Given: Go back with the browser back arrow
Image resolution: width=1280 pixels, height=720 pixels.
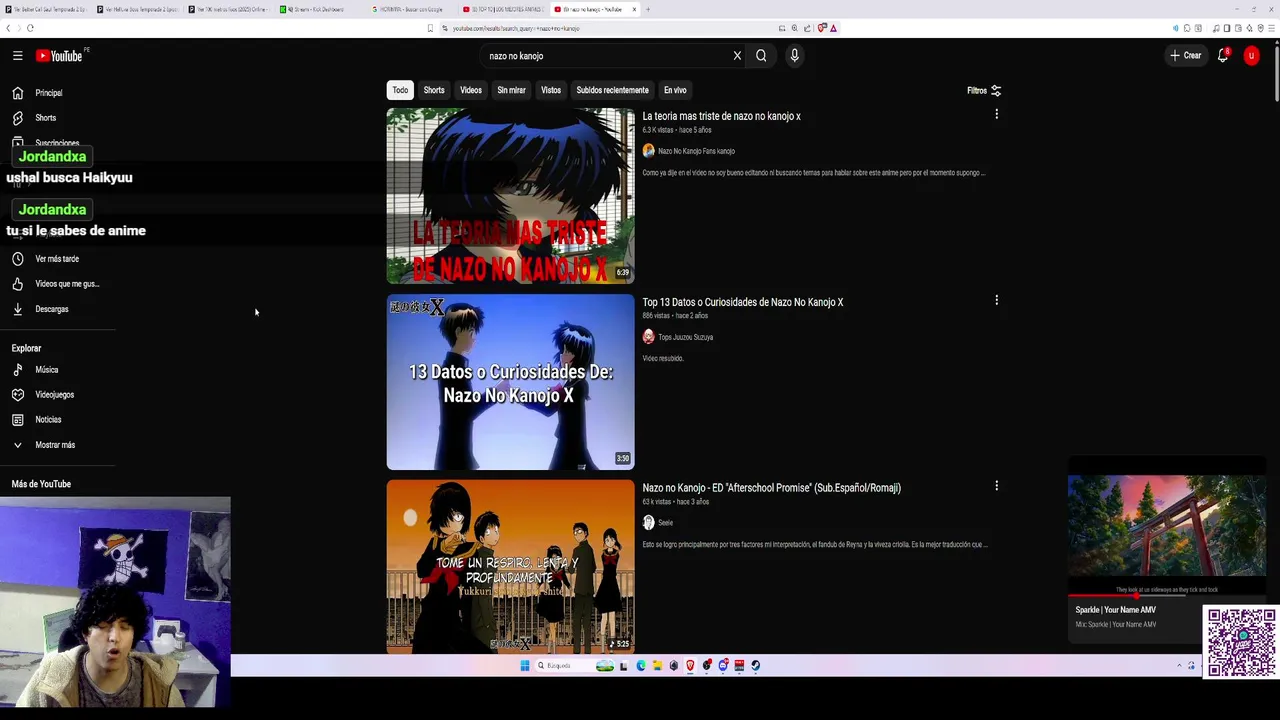Looking at the screenshot, I should click(9, 28).
